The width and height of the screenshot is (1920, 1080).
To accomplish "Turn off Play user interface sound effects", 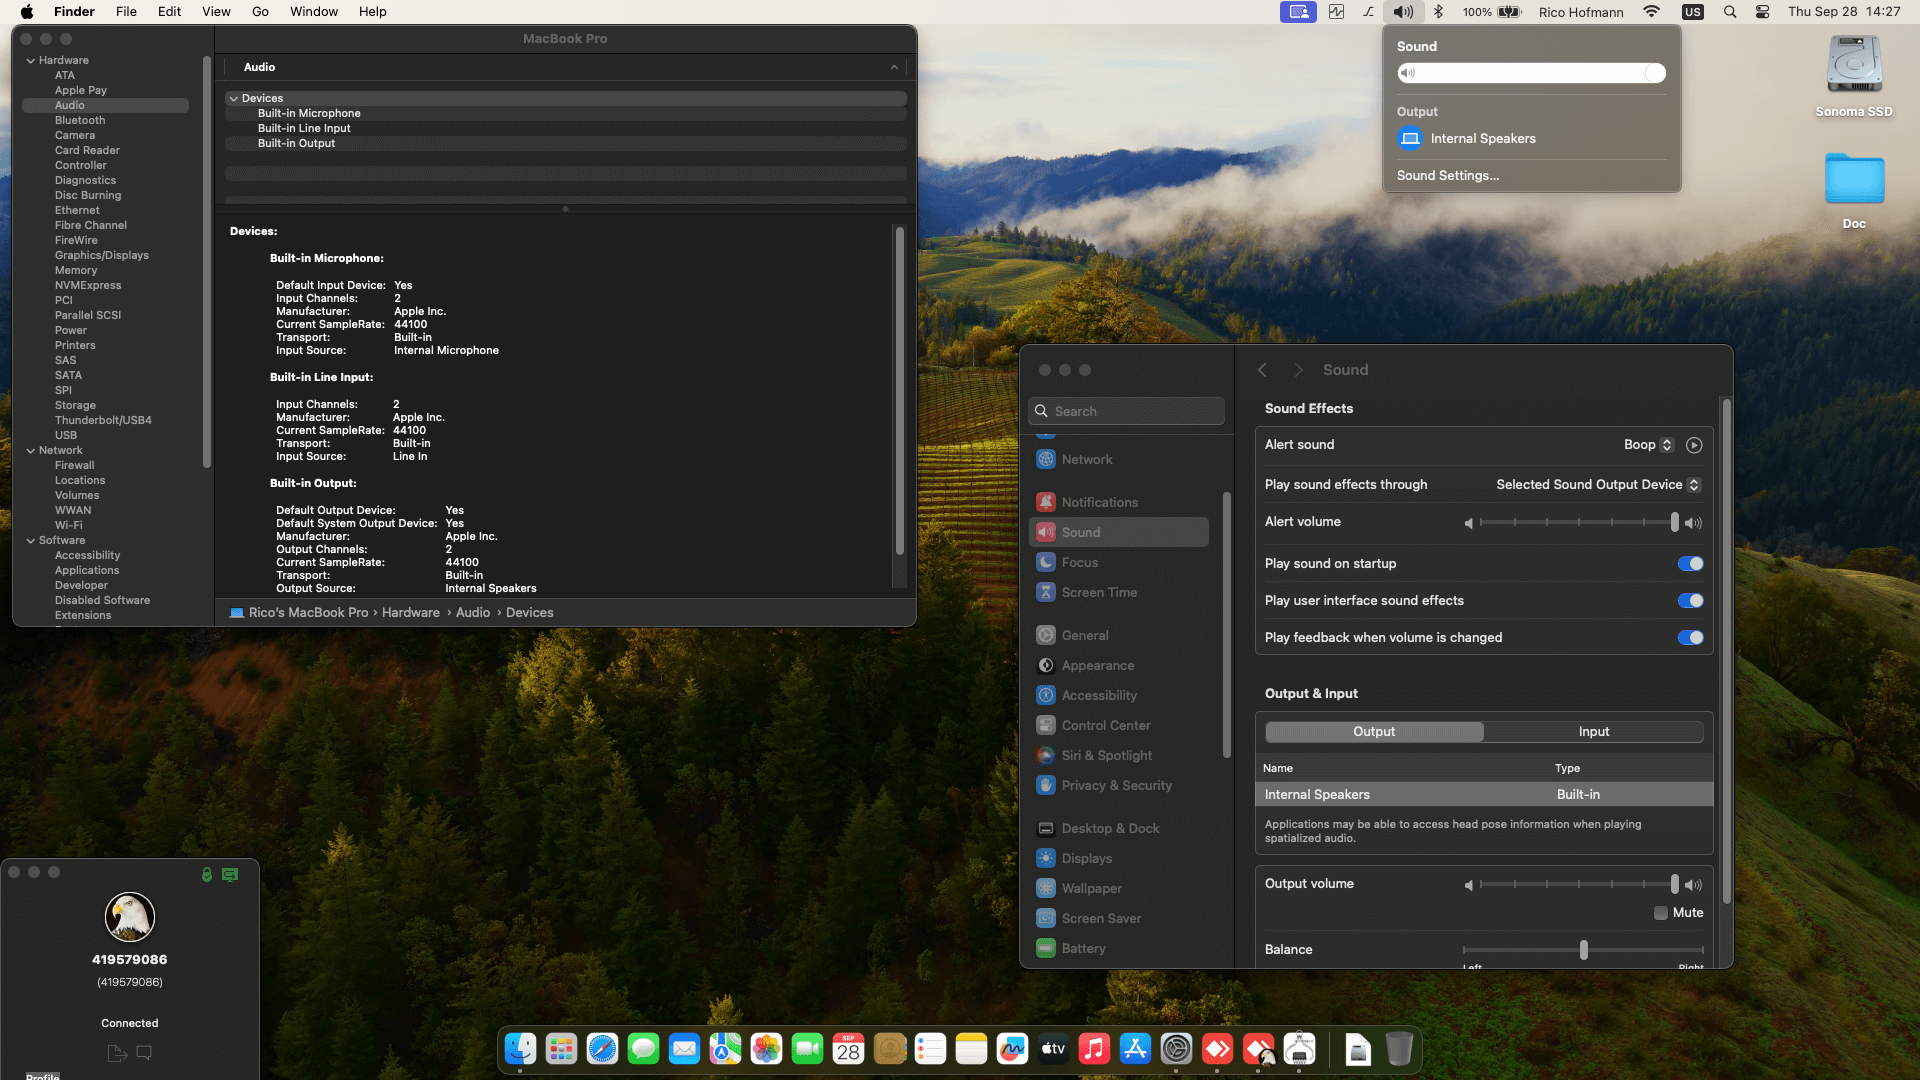I will 1690,601.
